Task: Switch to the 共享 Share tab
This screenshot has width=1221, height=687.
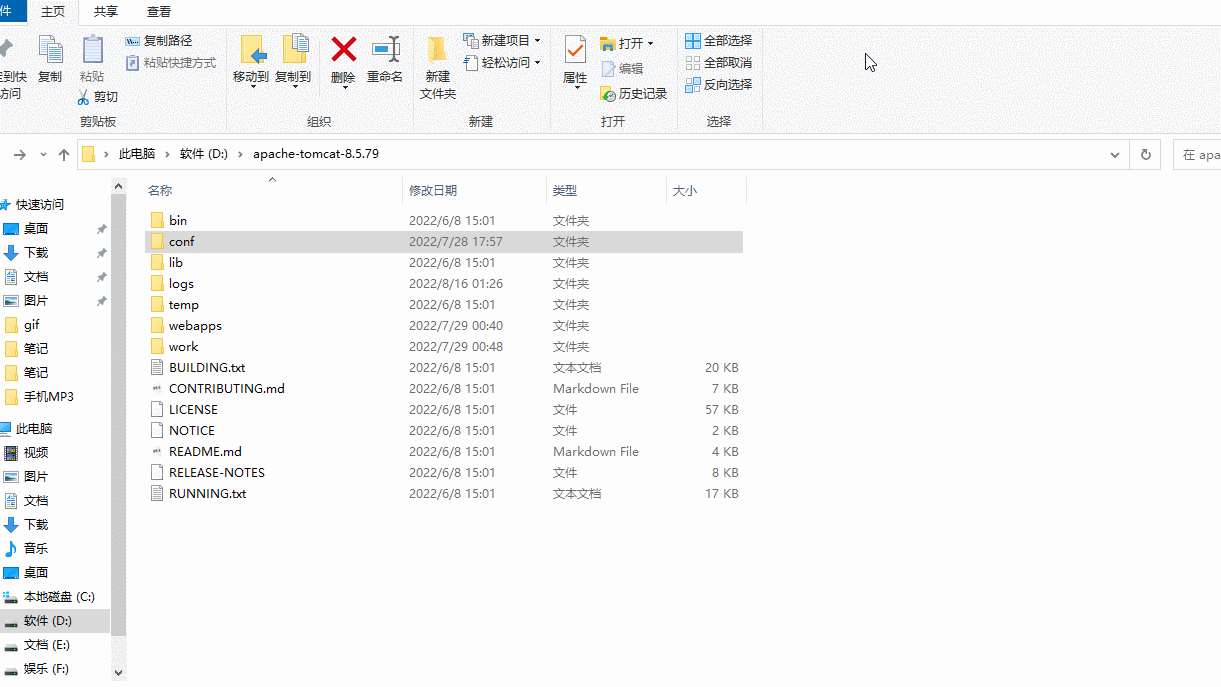Action: tap(106, 11)
